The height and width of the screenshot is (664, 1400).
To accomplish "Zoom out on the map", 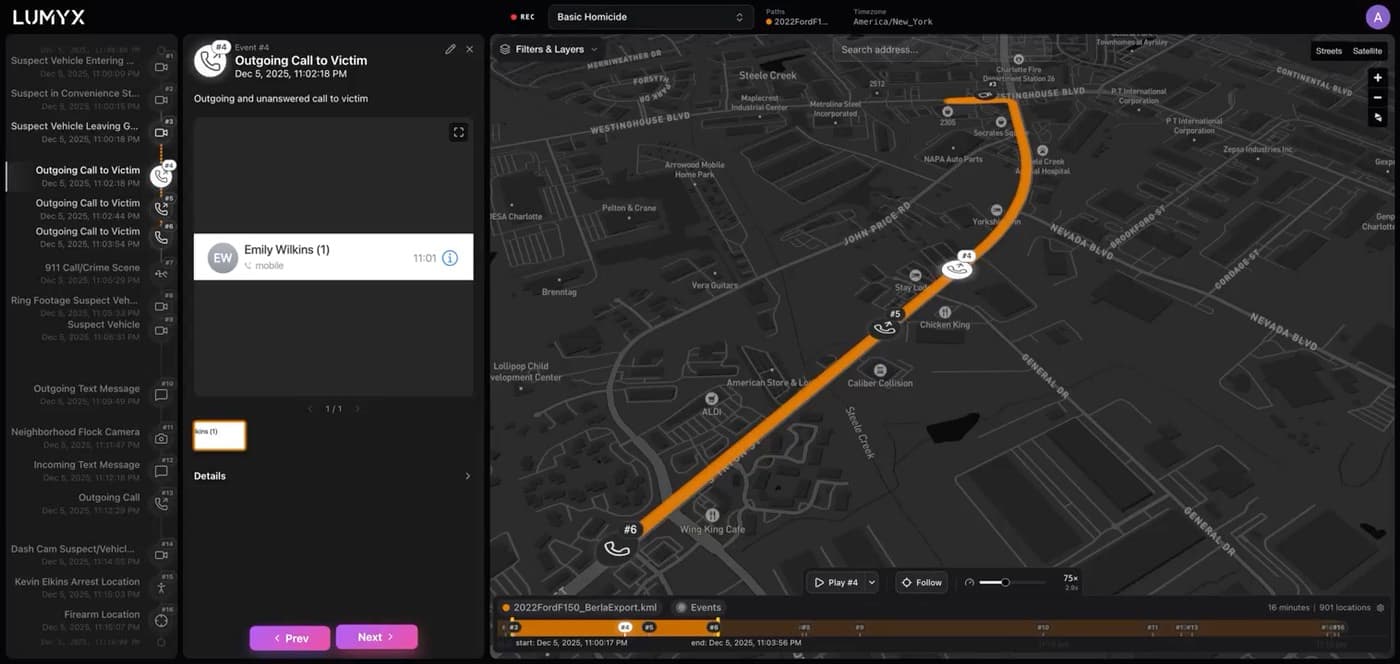I will pyautogui.click(x=1378, y=97).
